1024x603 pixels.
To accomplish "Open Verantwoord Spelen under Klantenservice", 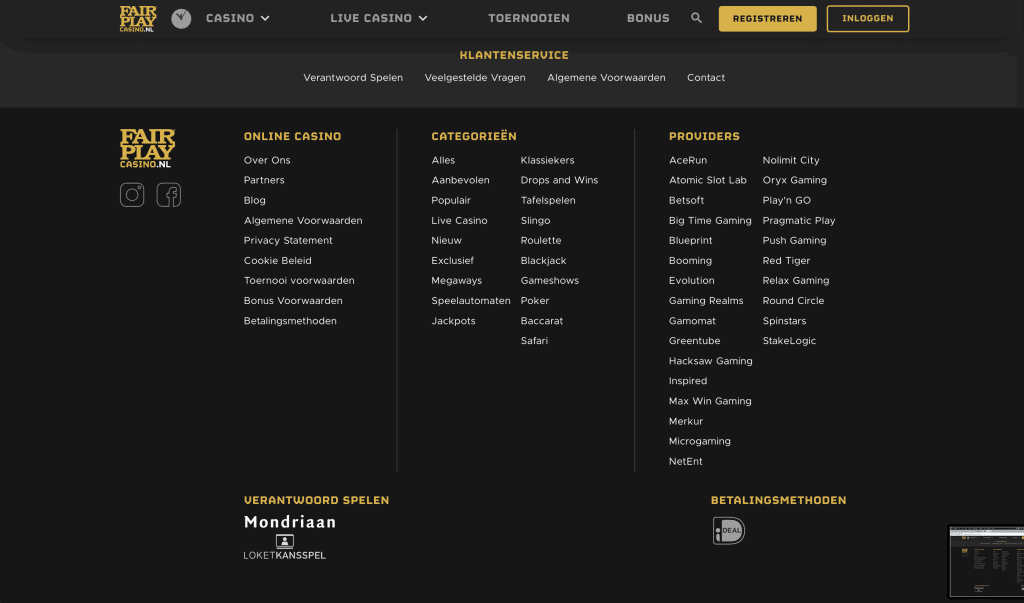I will (353, 78).
